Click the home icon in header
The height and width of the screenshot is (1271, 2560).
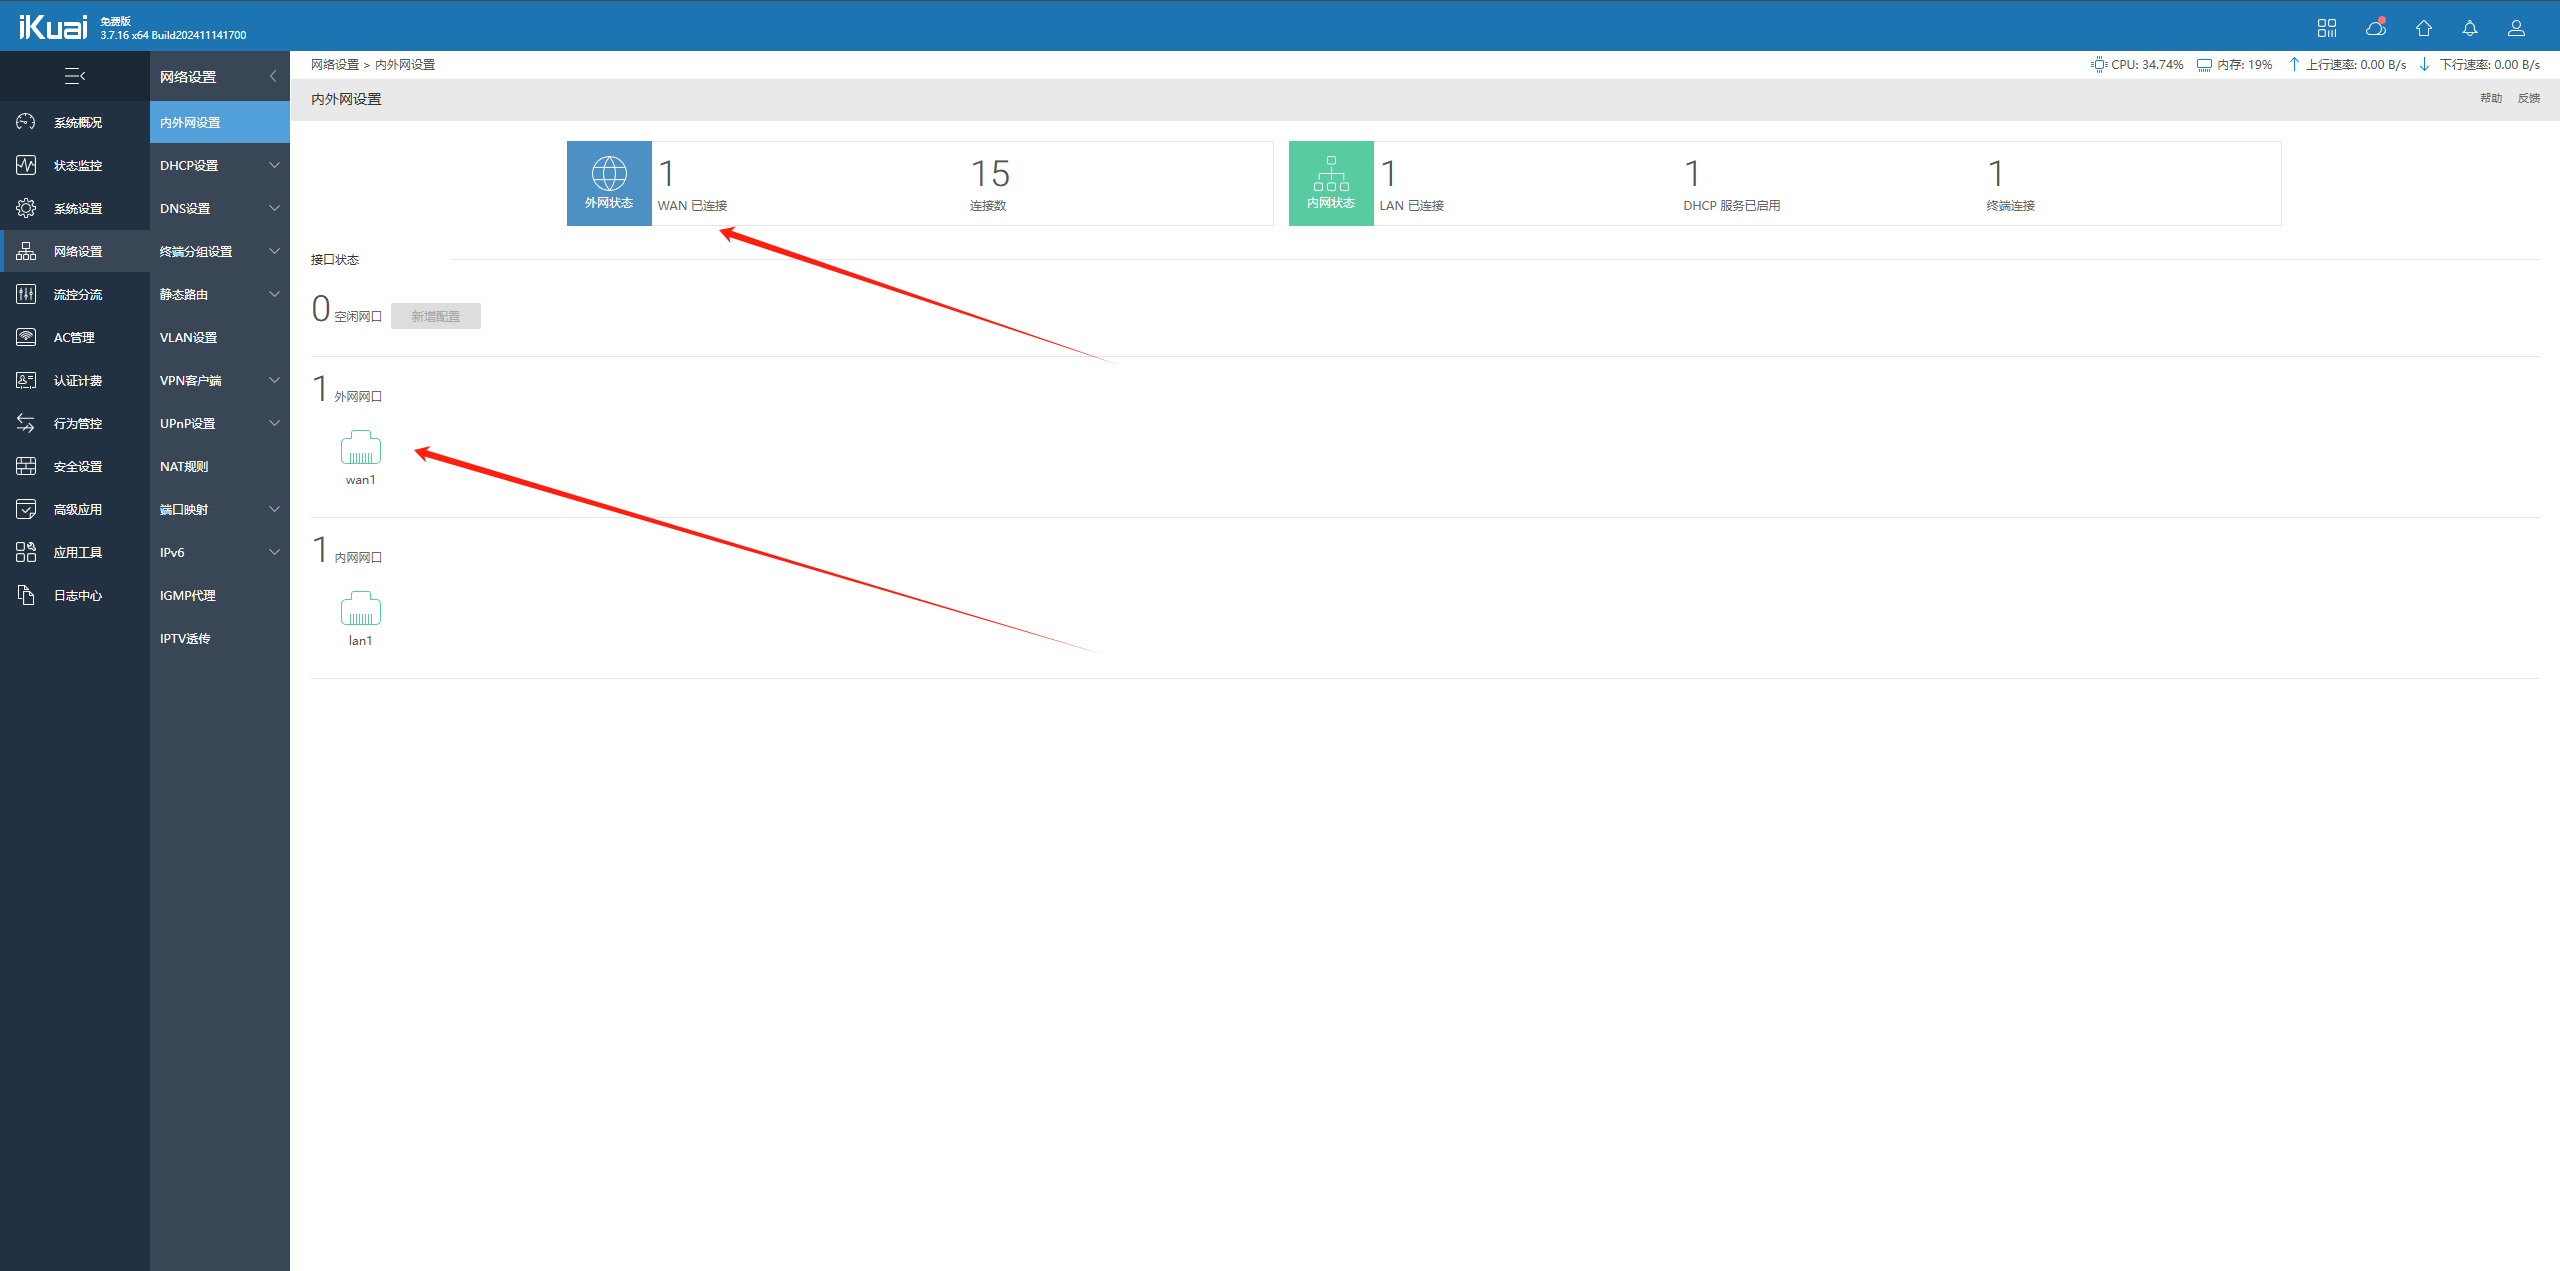(2423, 28)
